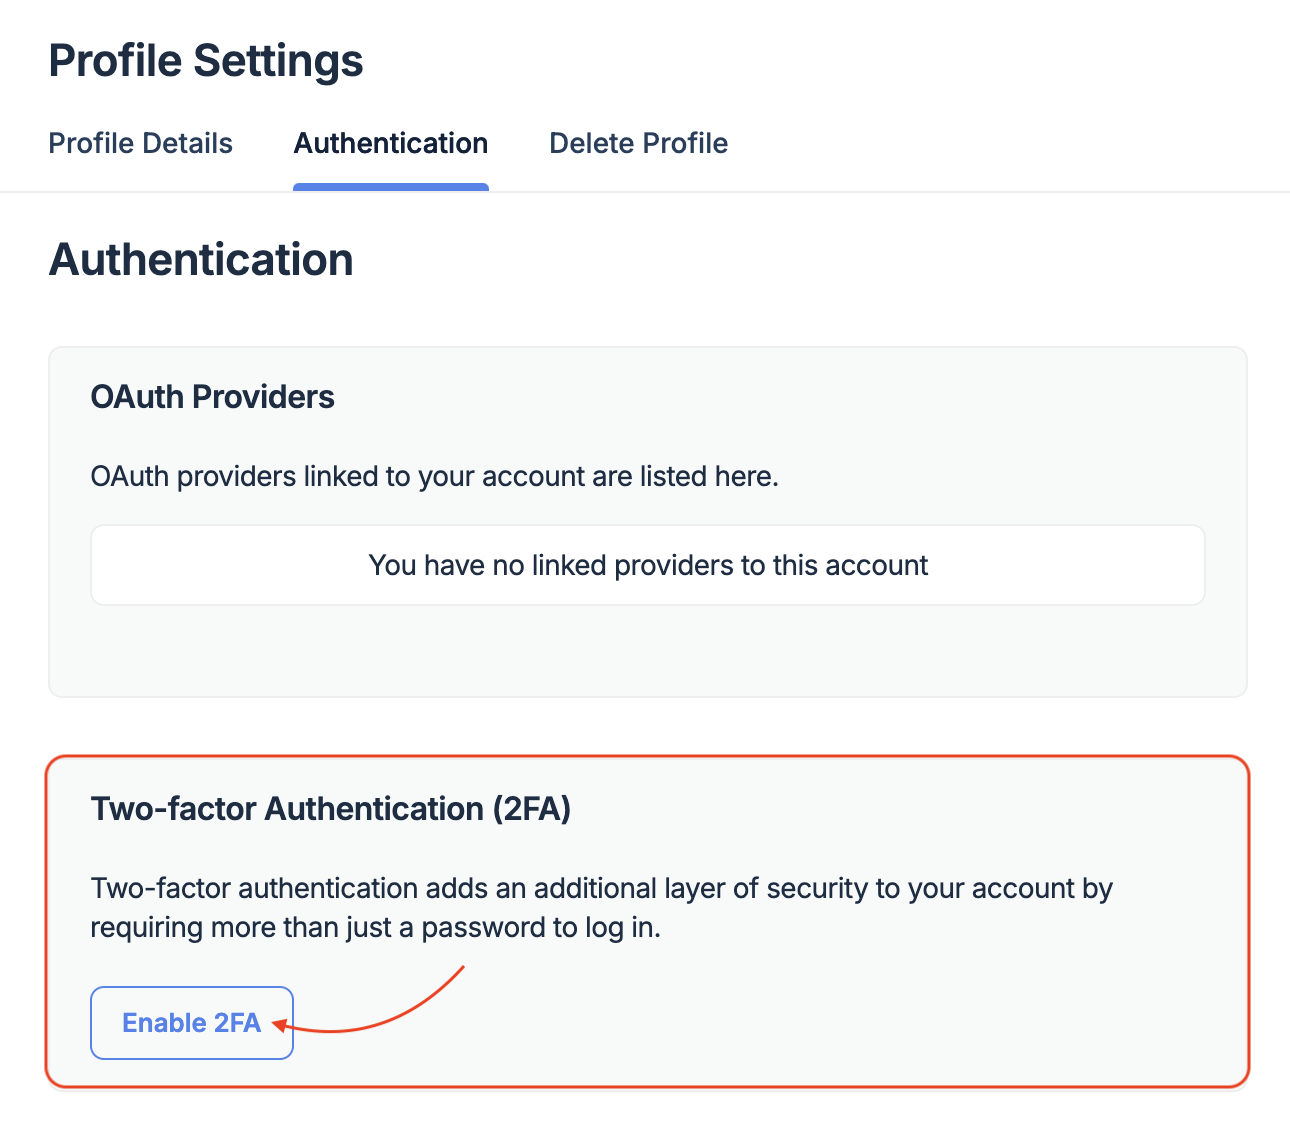Click the OAuth providers description sentence

[434, 476]
